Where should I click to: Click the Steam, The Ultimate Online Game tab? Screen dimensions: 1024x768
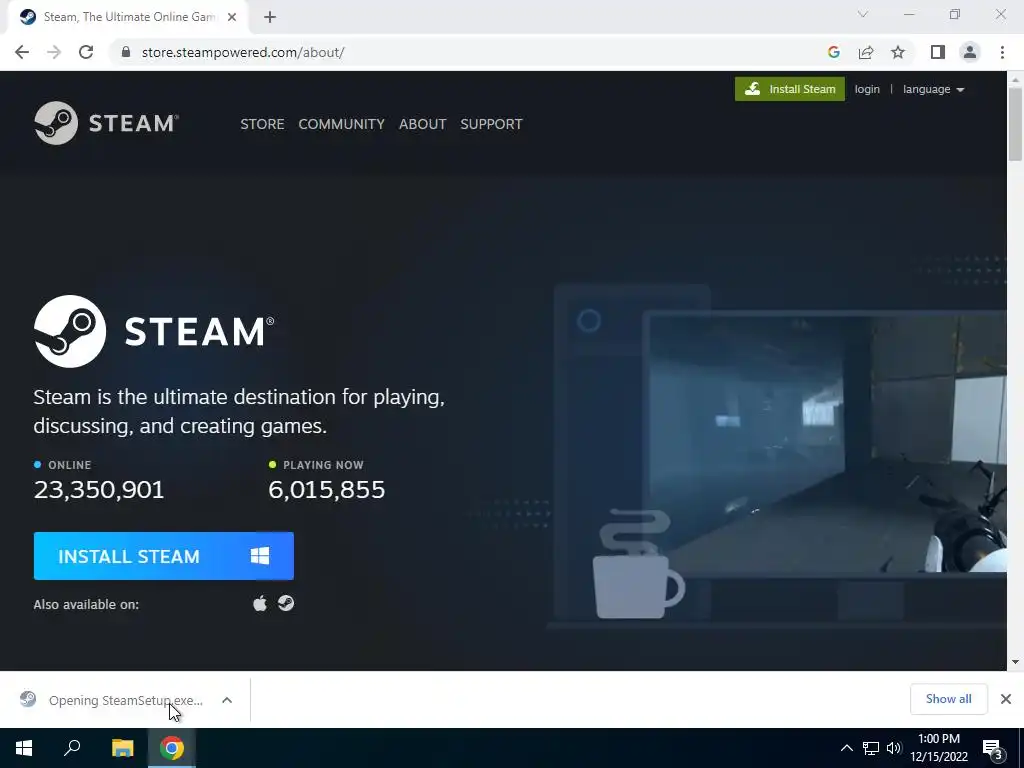coord(127,17)
